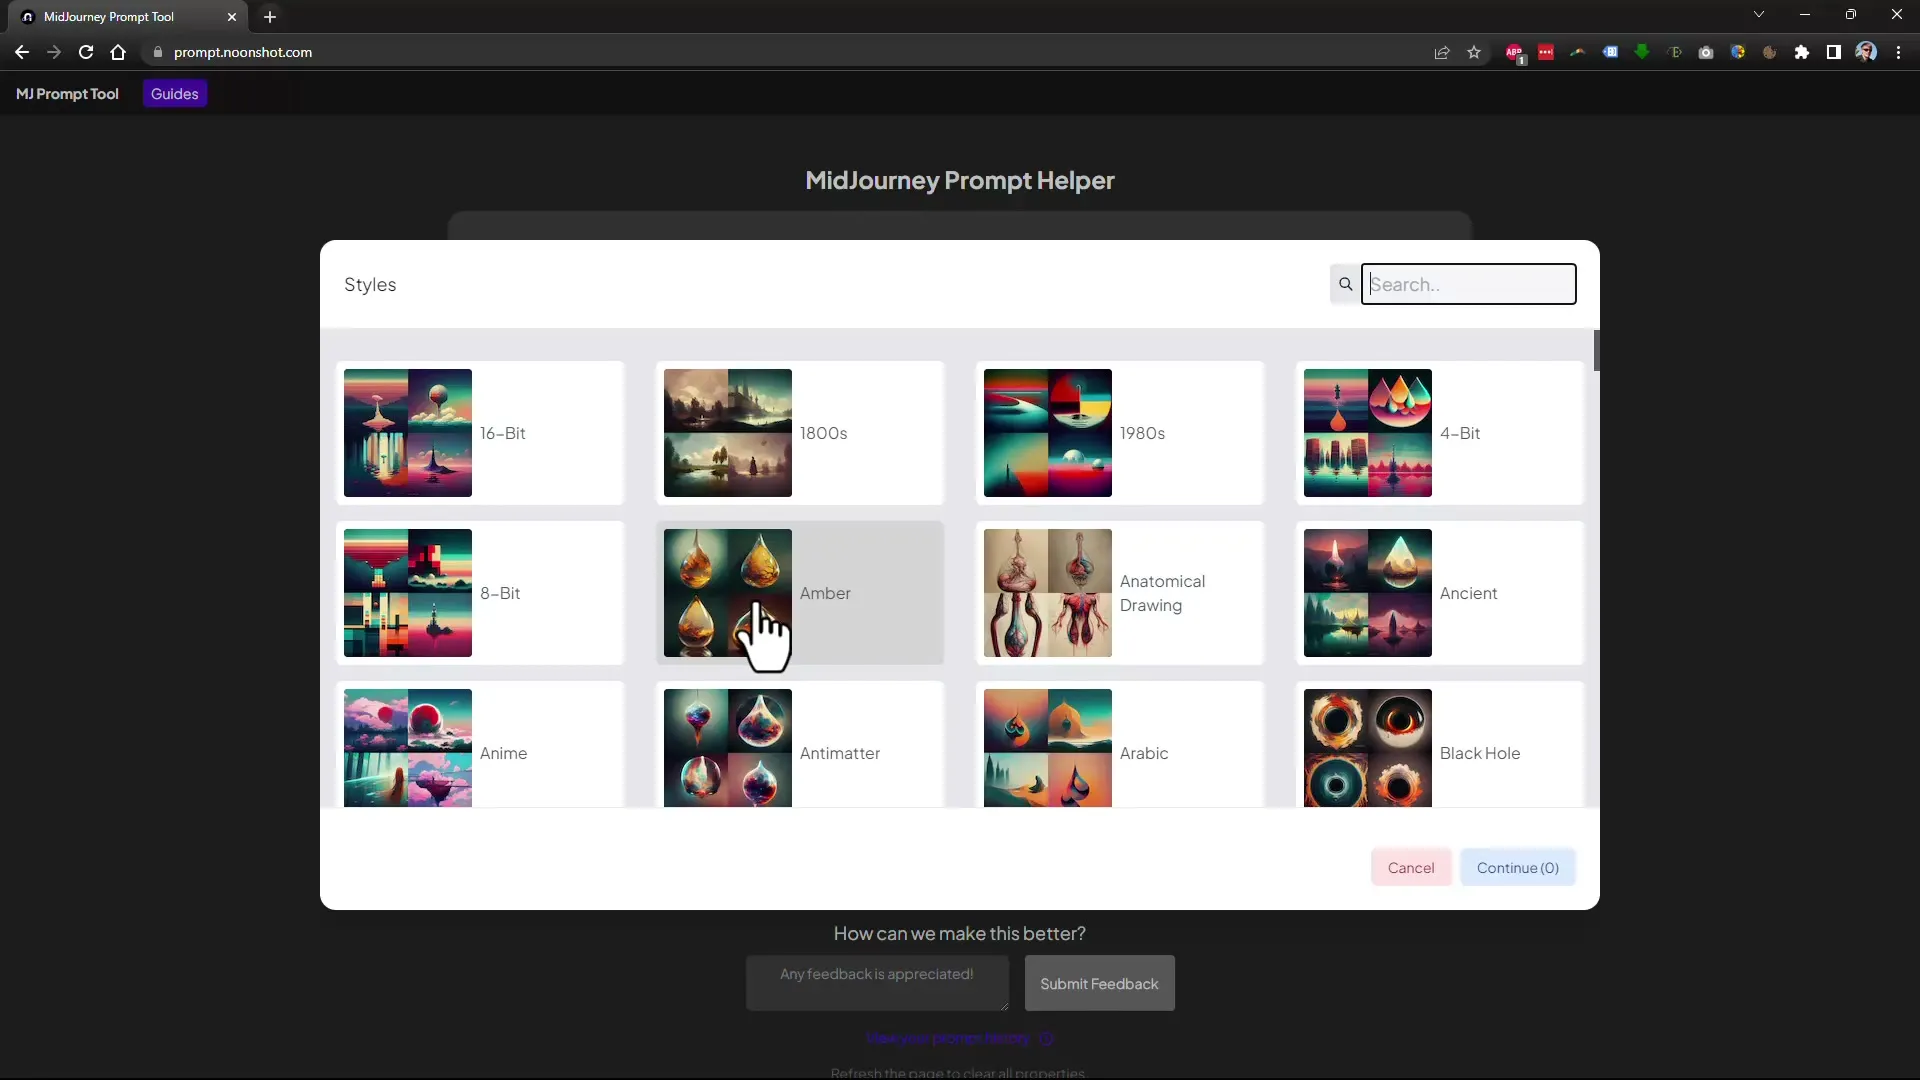Click the Submit Feedback button
Screen dimensions: 1920x1080
pyautogui.click(x=1098, y=982)
